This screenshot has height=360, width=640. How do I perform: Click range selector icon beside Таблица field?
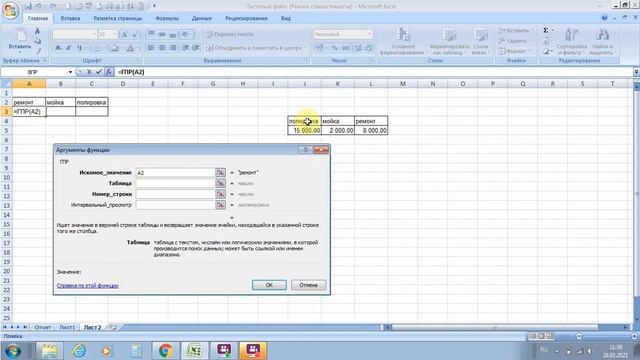coord(220,184)
